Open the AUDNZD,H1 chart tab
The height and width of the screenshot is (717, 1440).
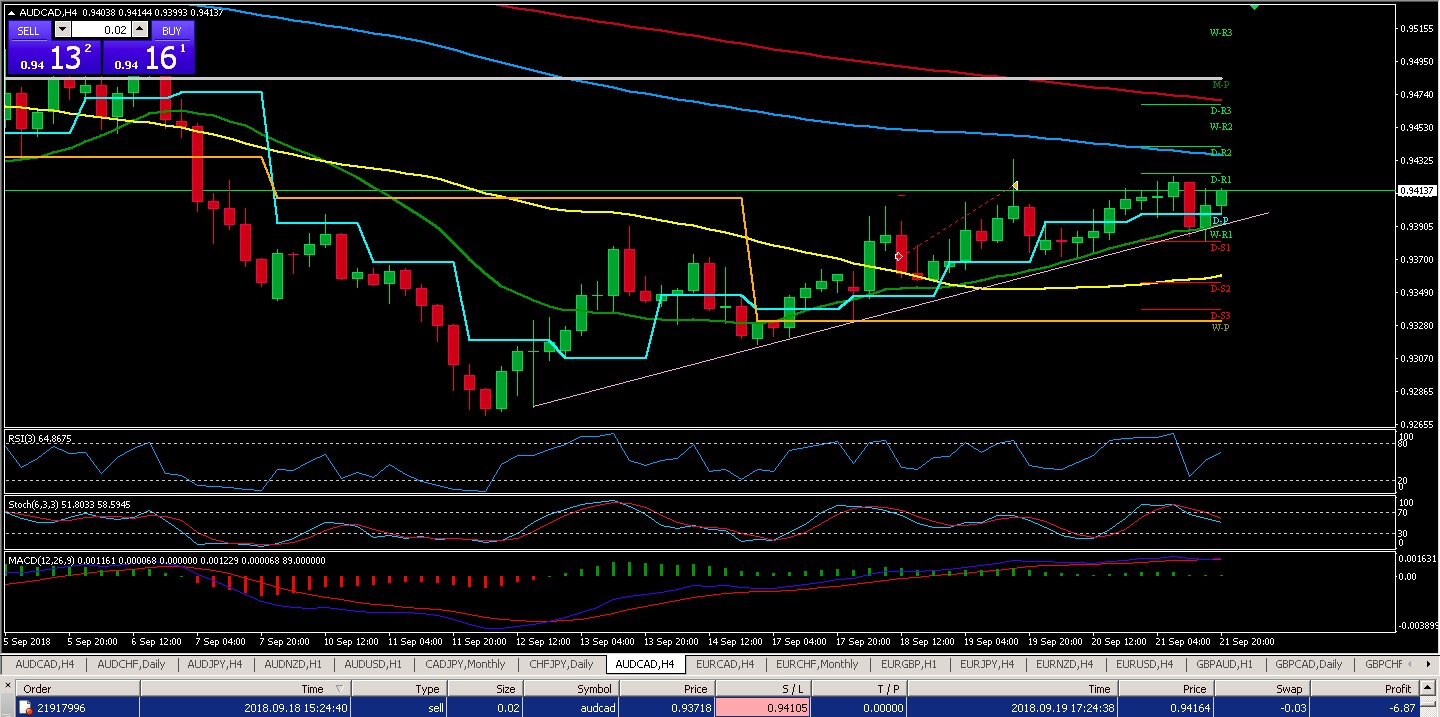pyautogui.click(x=295, y=664)
